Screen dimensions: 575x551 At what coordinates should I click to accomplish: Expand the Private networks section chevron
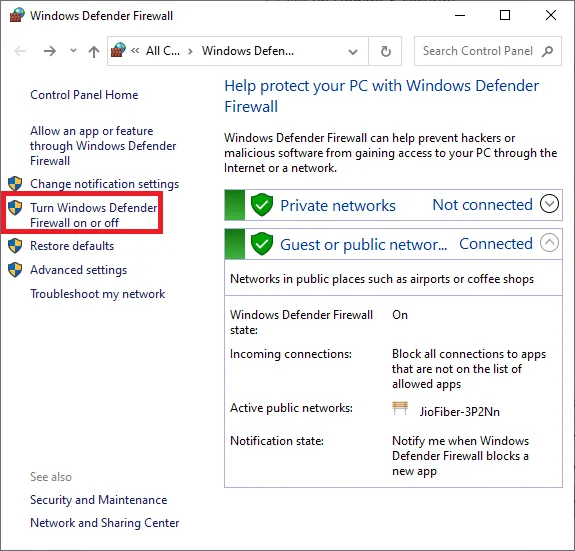pos(549,204)
